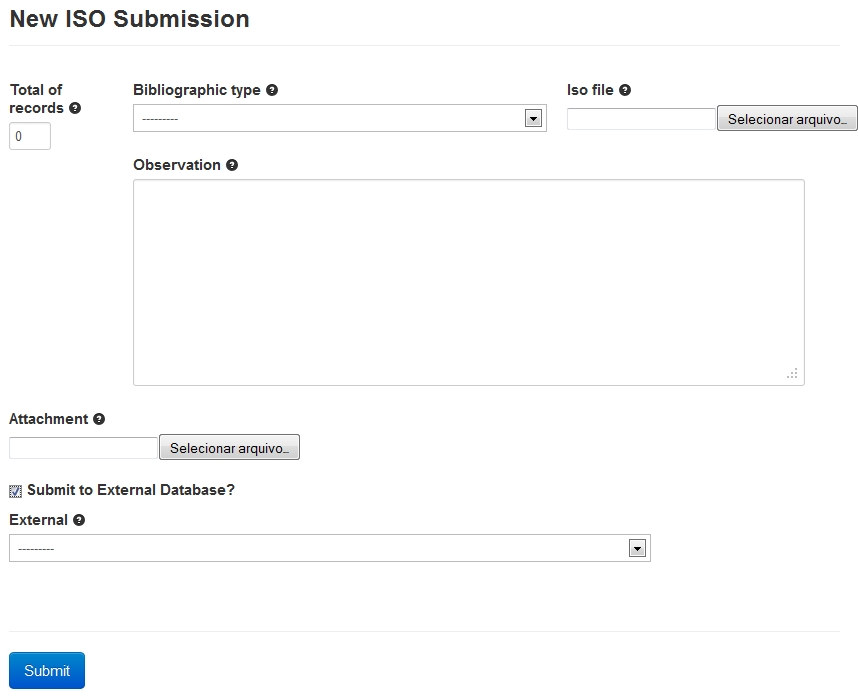Viewport: 858px width, 696px height.
Task: Click the Bibliographic type dropdown arrow
Action: click(x=533, y=118)
